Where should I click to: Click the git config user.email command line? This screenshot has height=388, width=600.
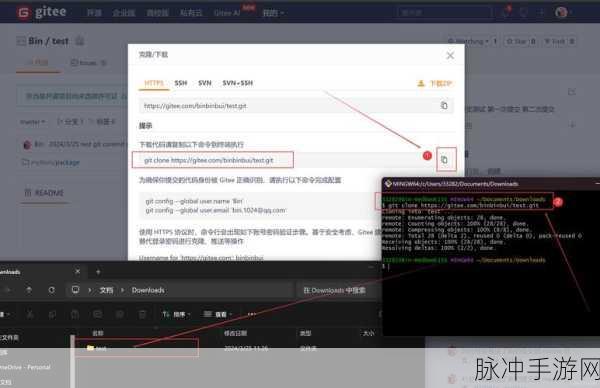pyautogui.click(x=215, y=210)
